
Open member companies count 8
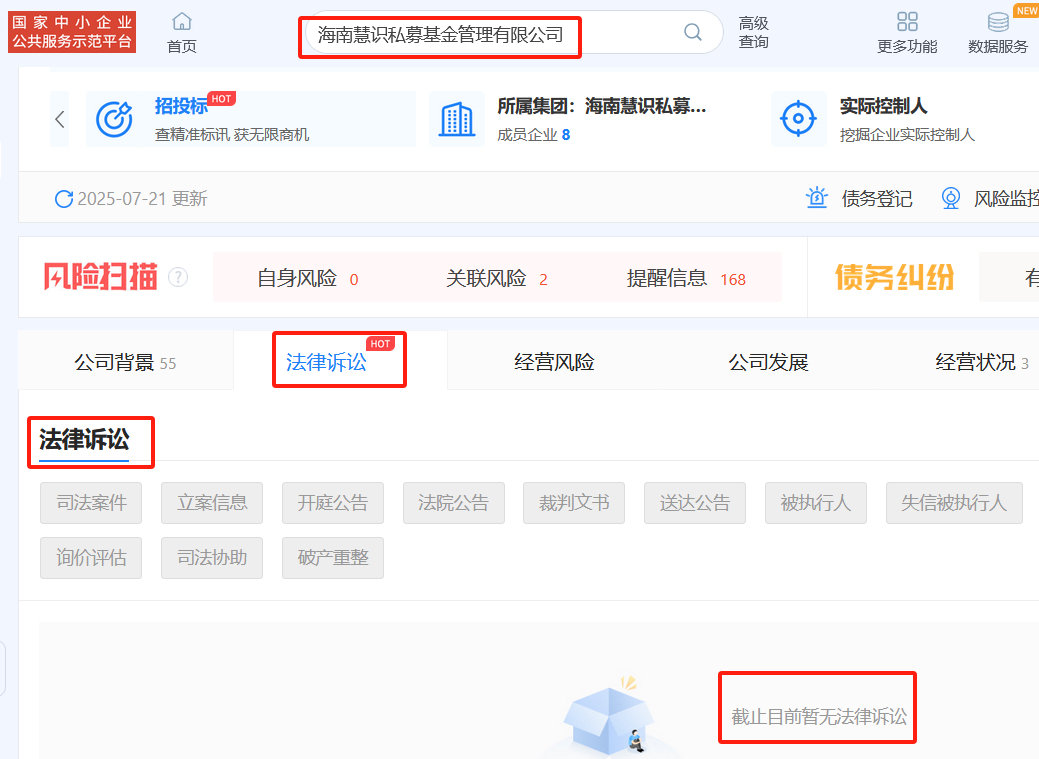pyautogui.click(x=566, y=135)
